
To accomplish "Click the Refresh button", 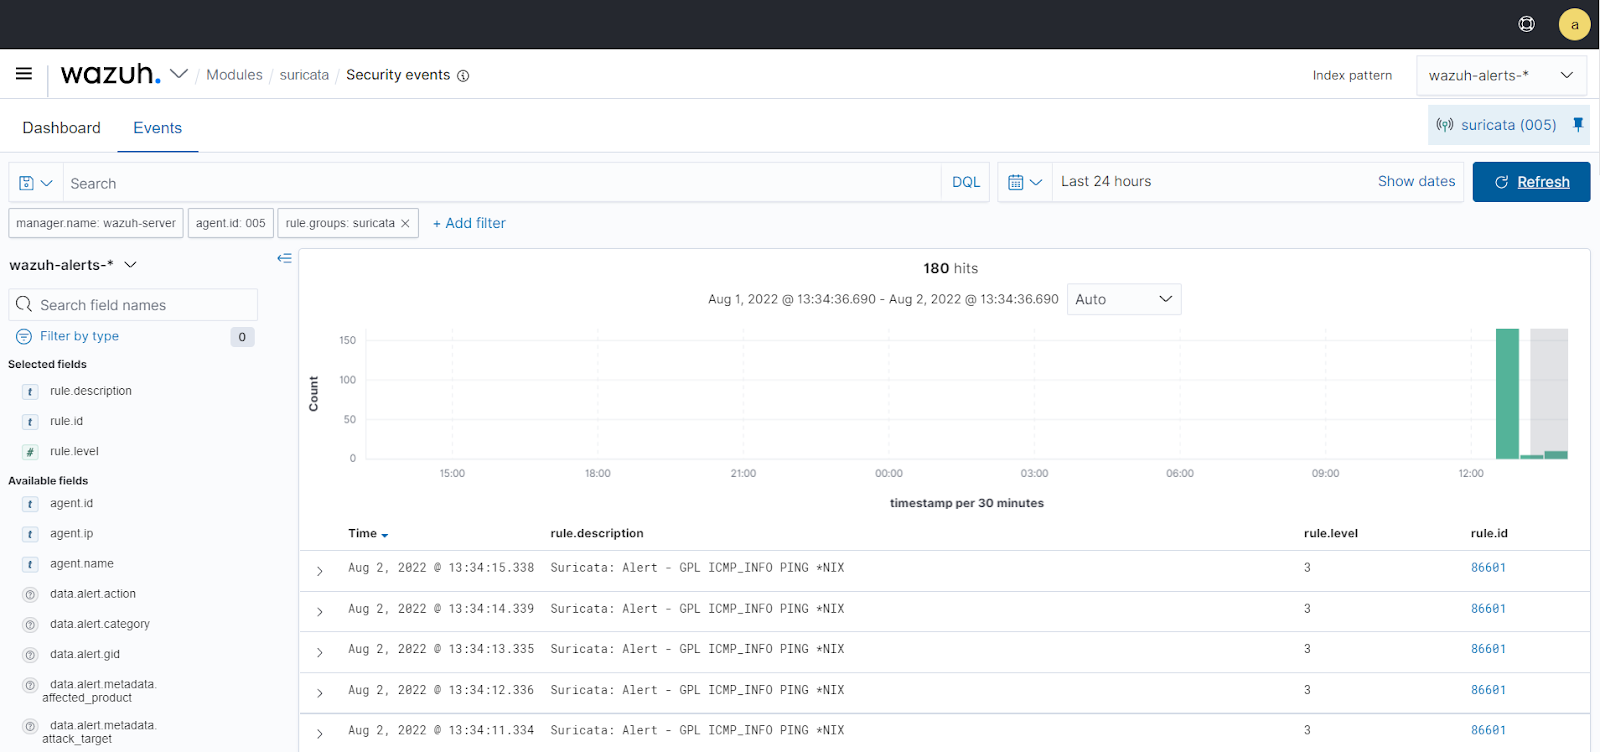I will pos(1531,182).
